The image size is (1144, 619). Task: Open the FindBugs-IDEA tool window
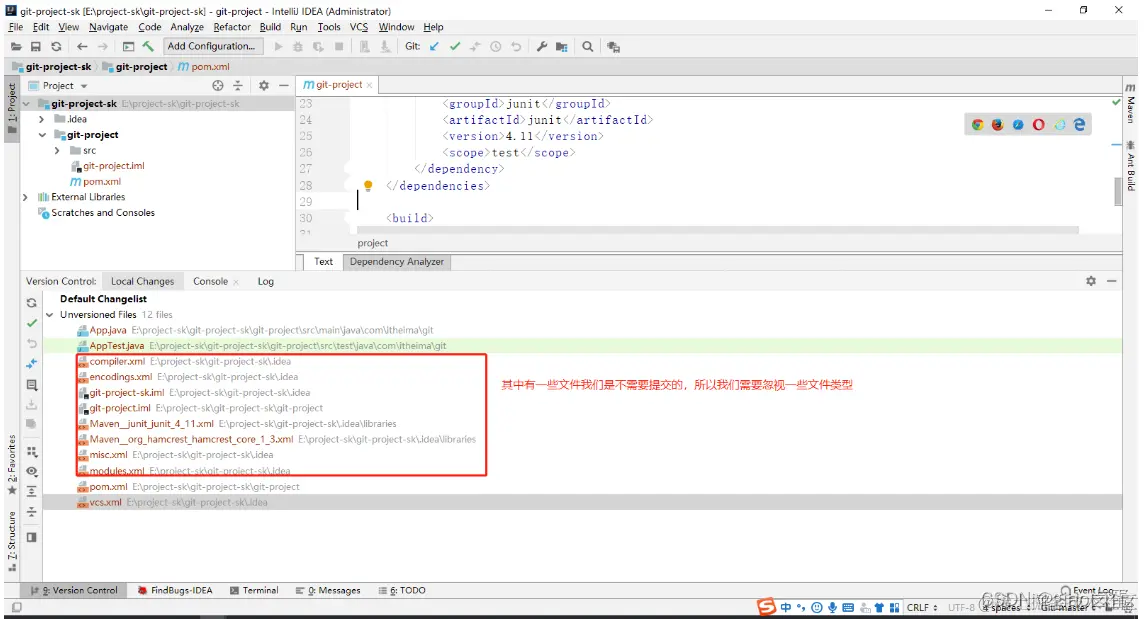point(175,591)
